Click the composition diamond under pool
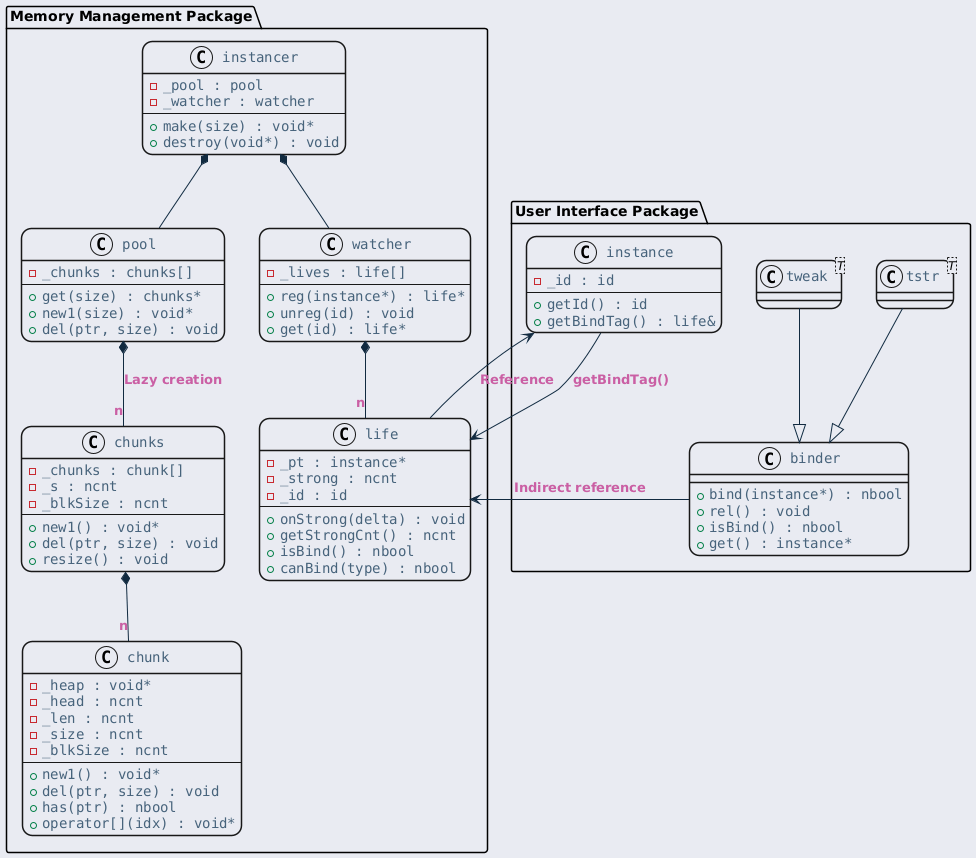 point(123,347)
